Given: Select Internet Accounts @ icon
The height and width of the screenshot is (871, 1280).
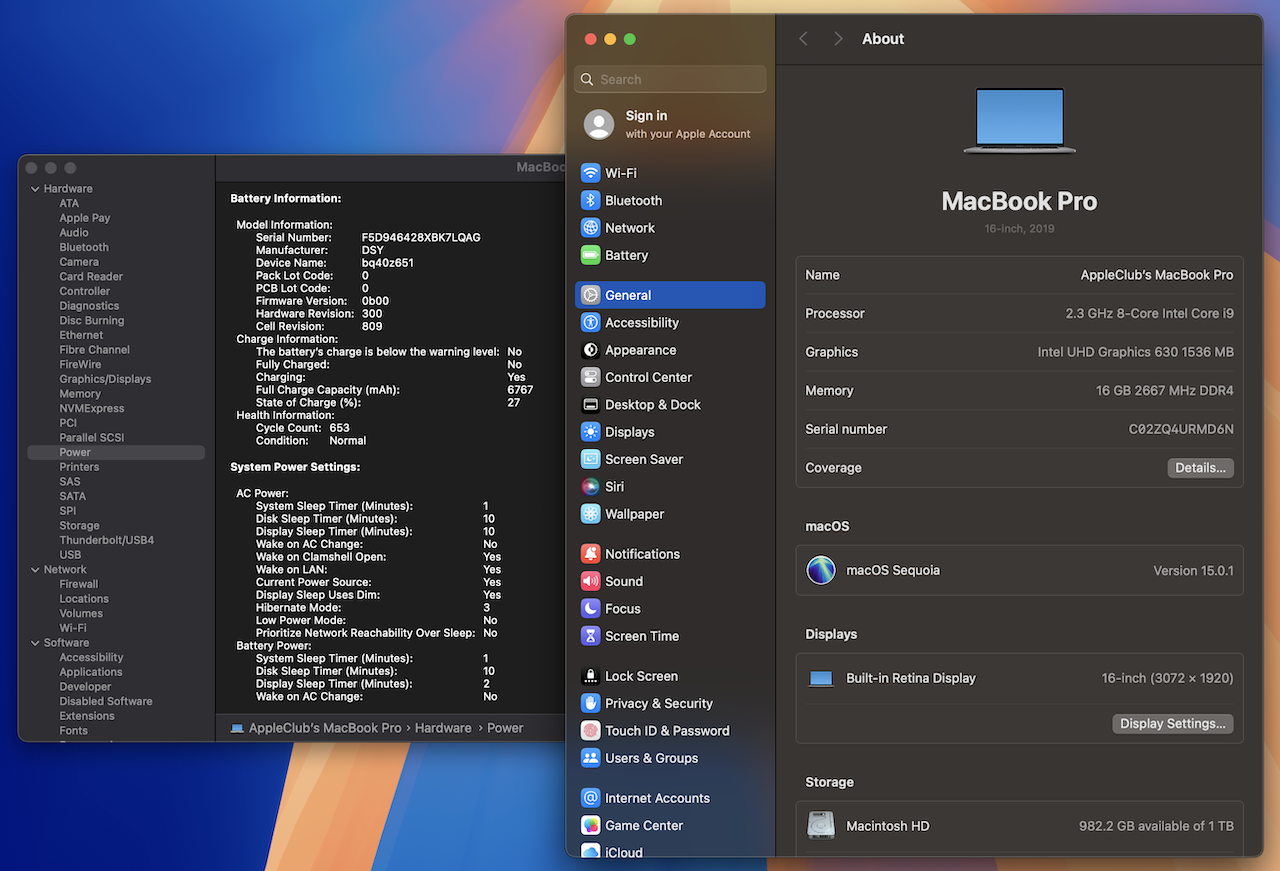Looking at the screenshot, I should (590, 798).
